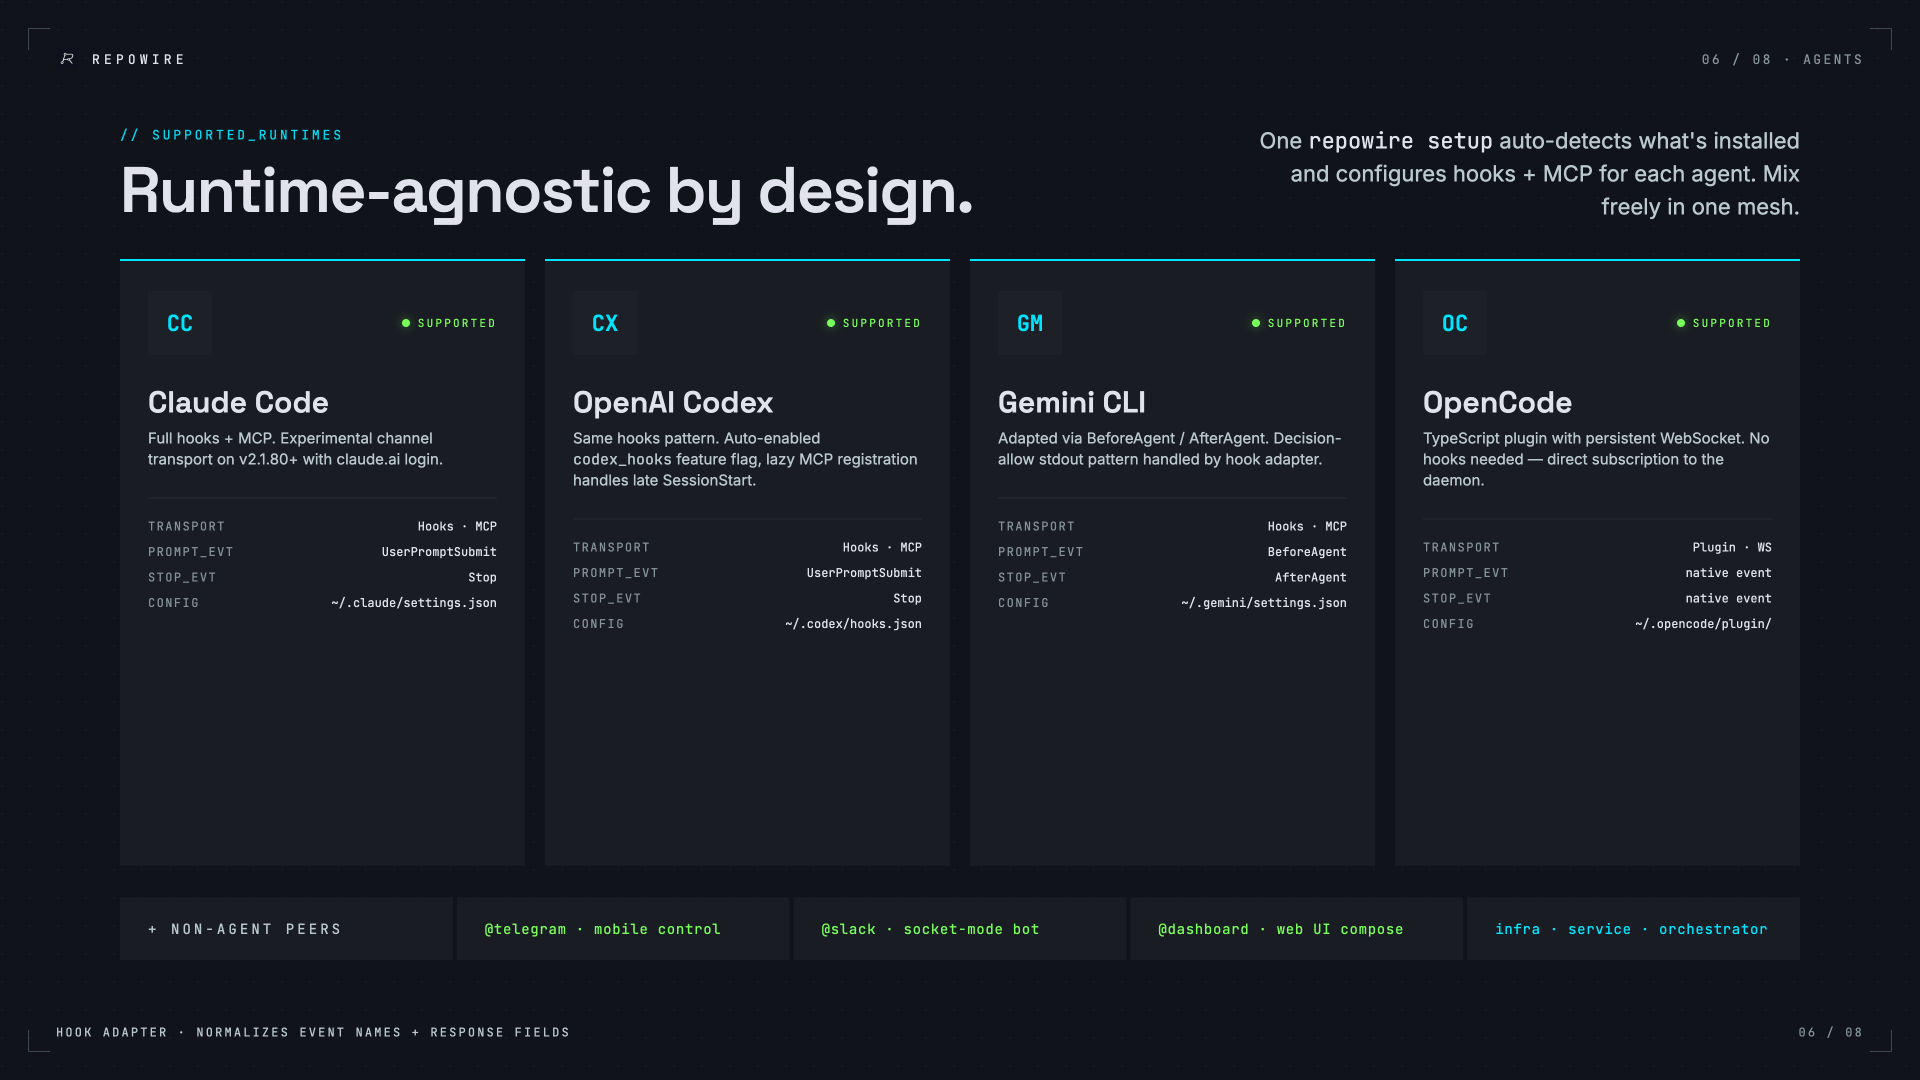
Task: Click the '~/.gemini/settings.json' config path
Action: 1264,603
